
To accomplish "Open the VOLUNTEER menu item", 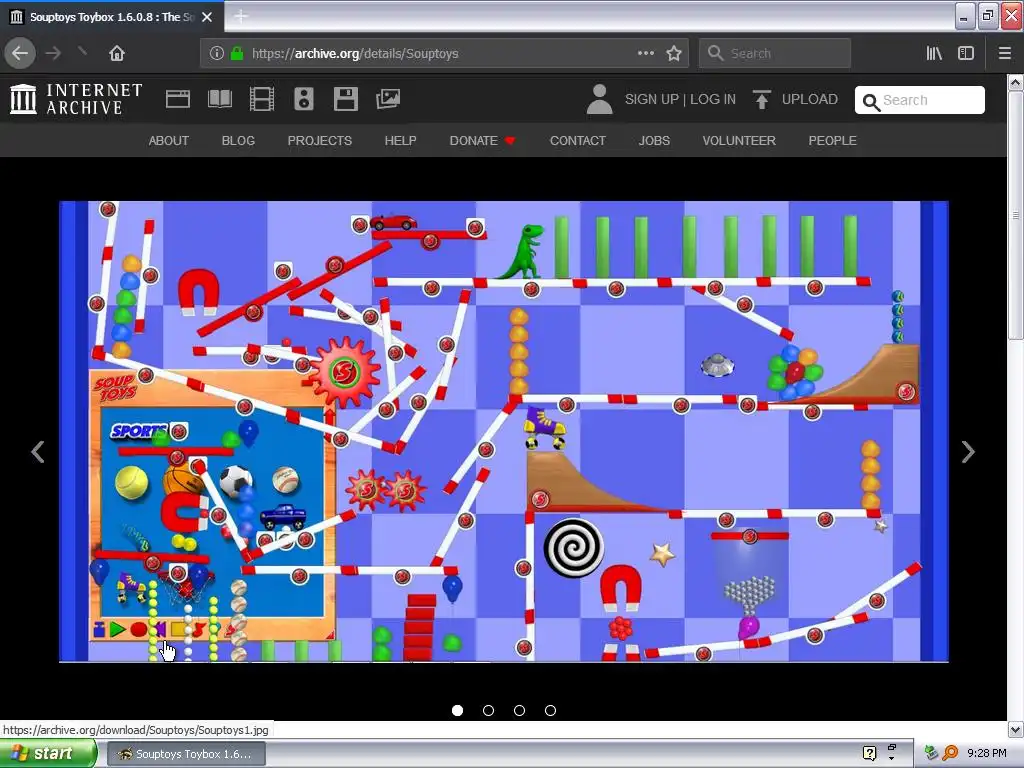I will click(739, 140).
